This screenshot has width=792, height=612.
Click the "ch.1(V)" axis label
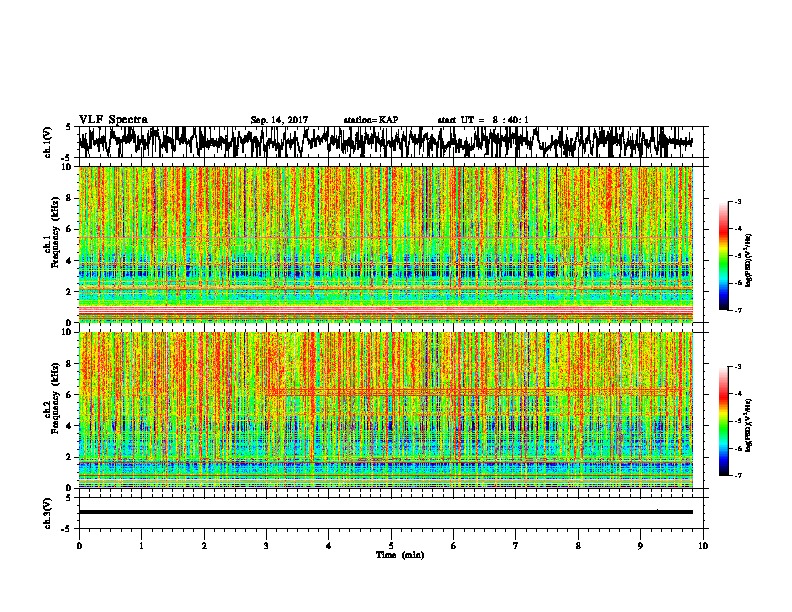pos(48,142)
